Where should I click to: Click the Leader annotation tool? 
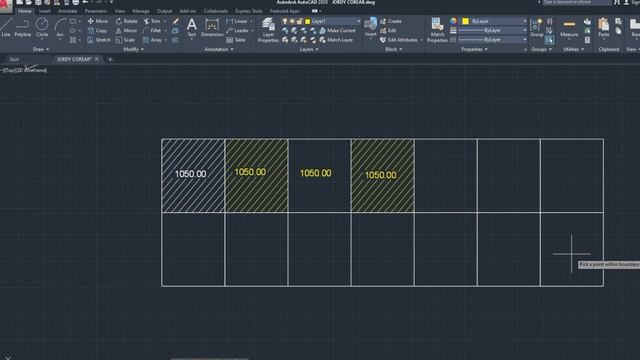pyautogui.click(x=238, y=31)
